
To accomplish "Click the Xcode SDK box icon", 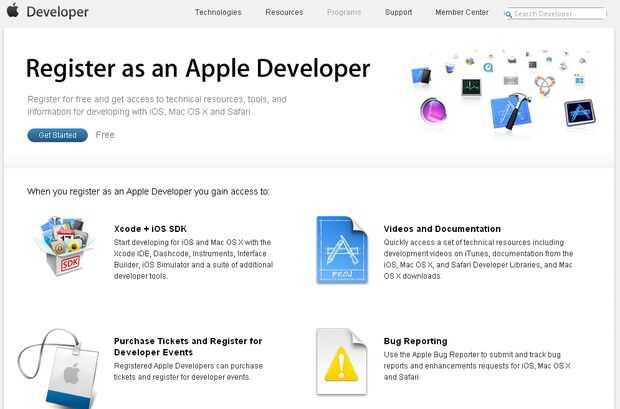I will 65,246.
